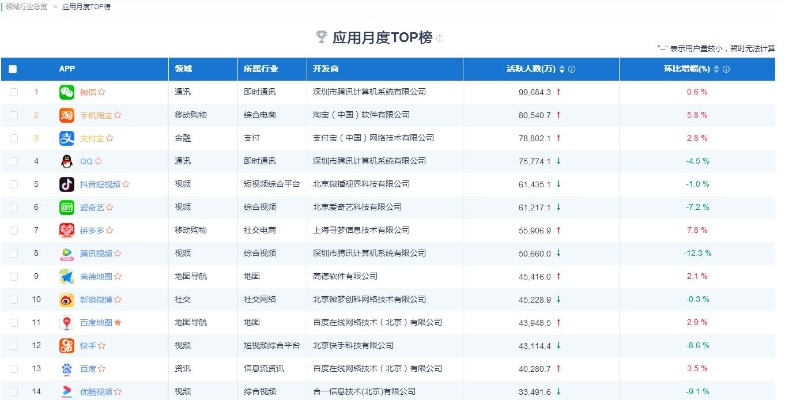Click 社交电商 industry cell
This screenshot has height=400, width=785.
(x=259, y=230)
